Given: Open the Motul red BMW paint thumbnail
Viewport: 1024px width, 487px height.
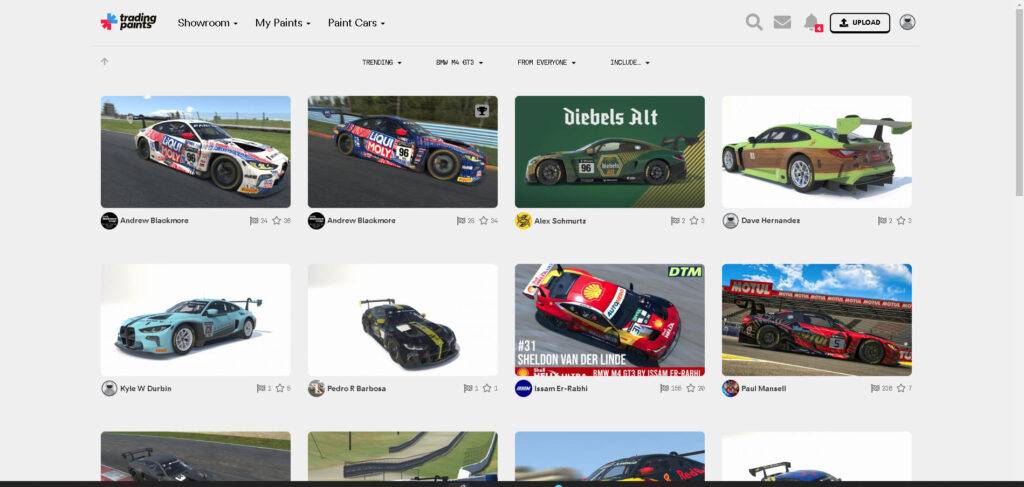Looking at the screenshot, I should click(x=816, y=320).
